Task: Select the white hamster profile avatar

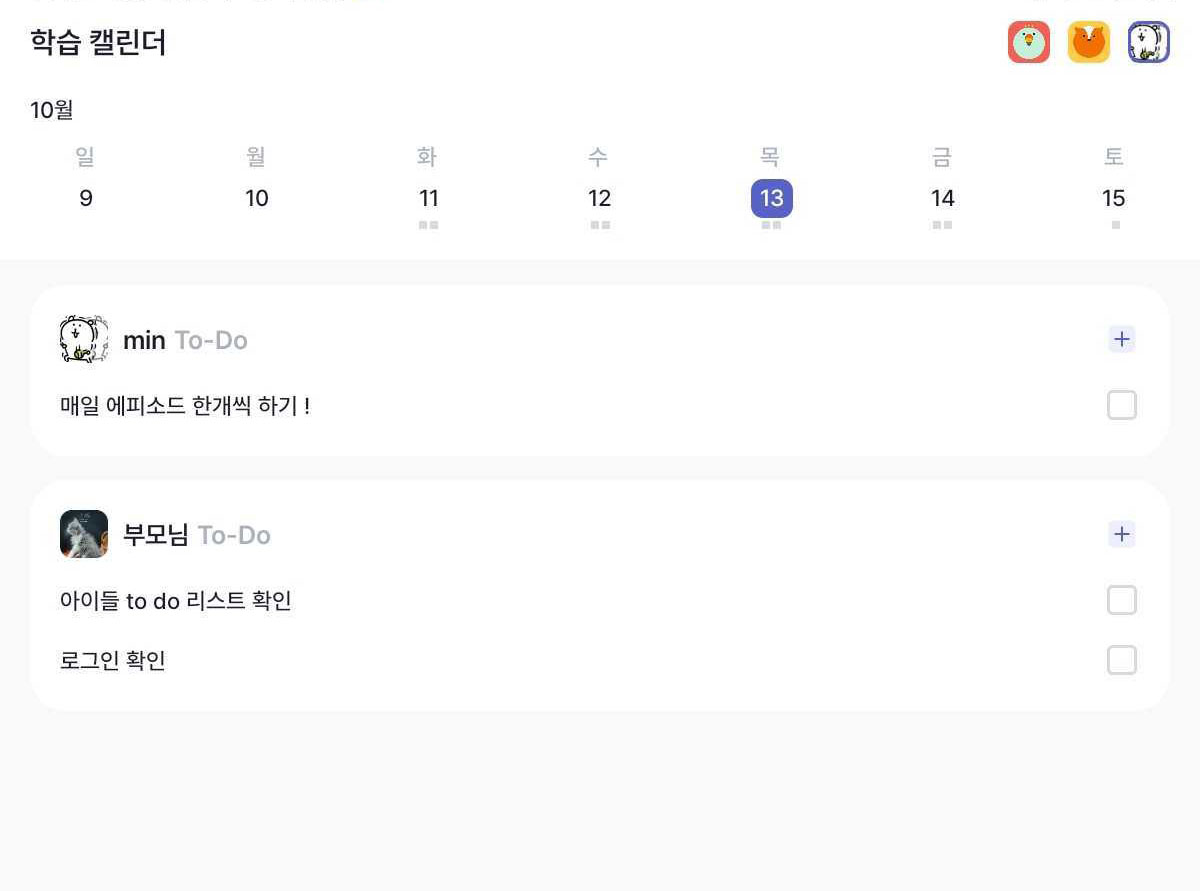Action: (1149, 42)
